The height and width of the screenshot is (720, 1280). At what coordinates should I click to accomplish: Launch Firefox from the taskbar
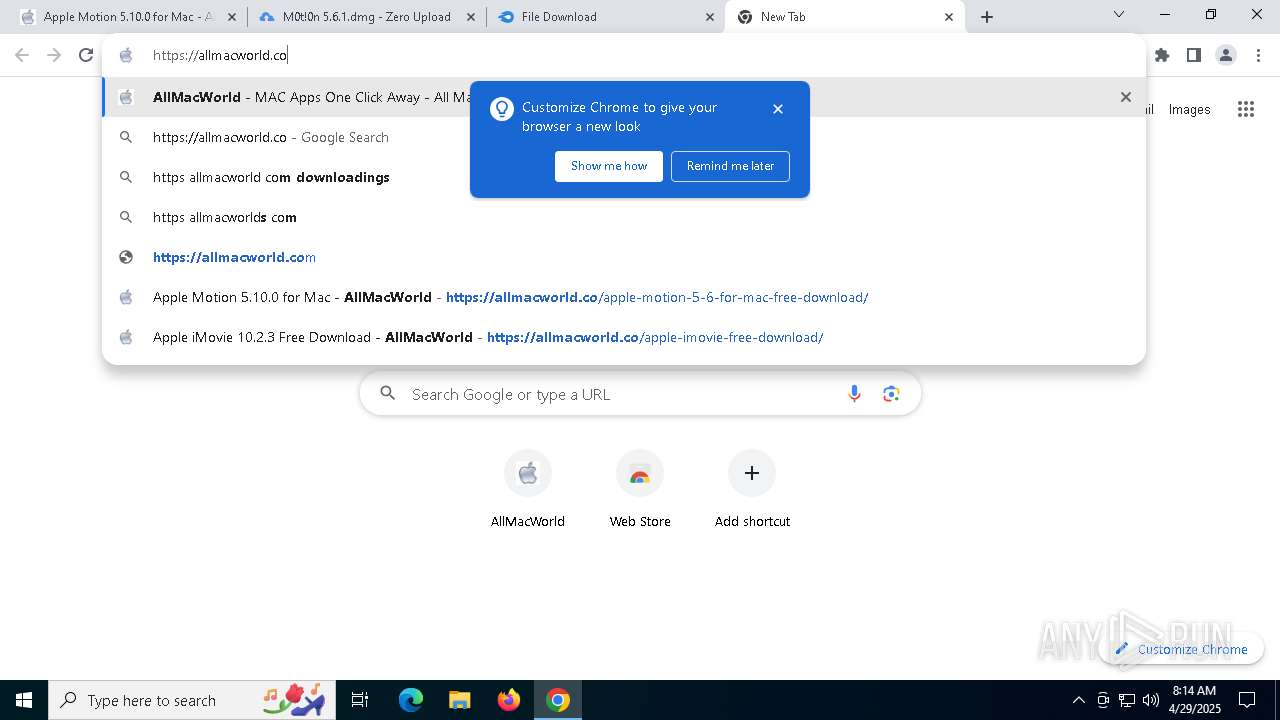[508, 700]
